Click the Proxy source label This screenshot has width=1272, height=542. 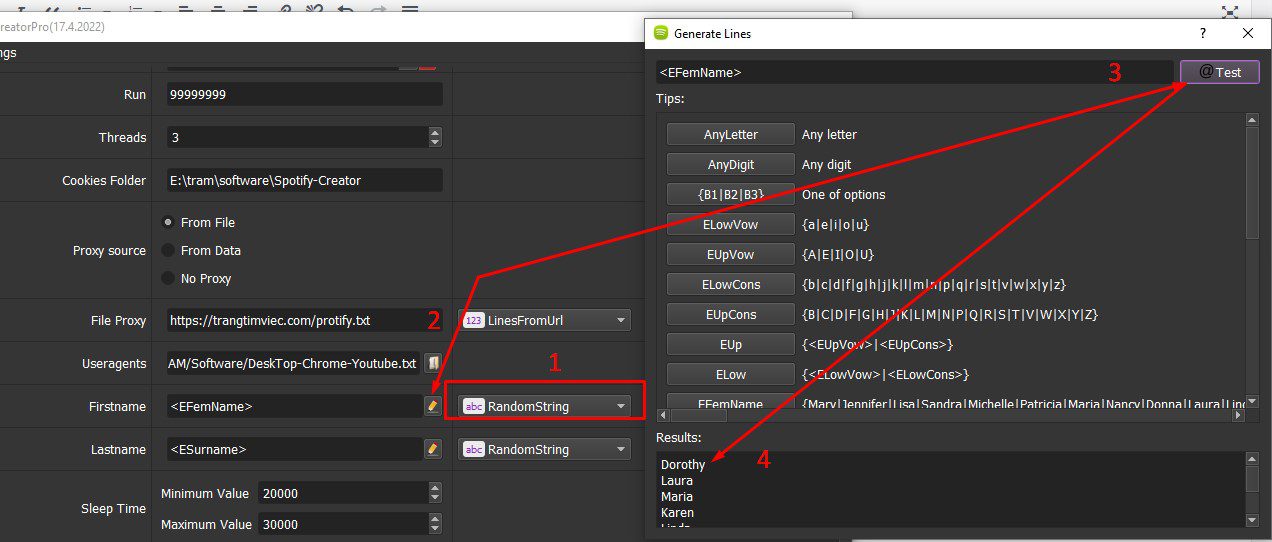109,250
